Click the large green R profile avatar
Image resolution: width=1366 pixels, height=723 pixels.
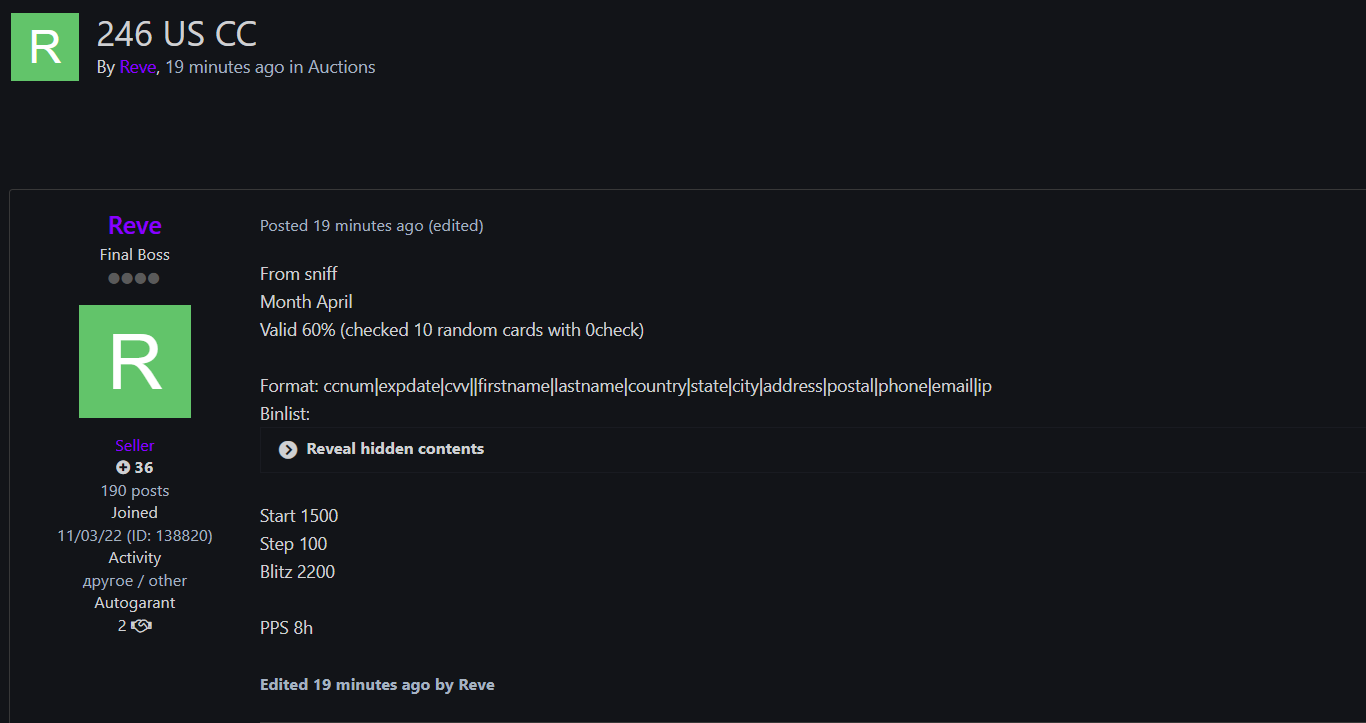[135, 361]
